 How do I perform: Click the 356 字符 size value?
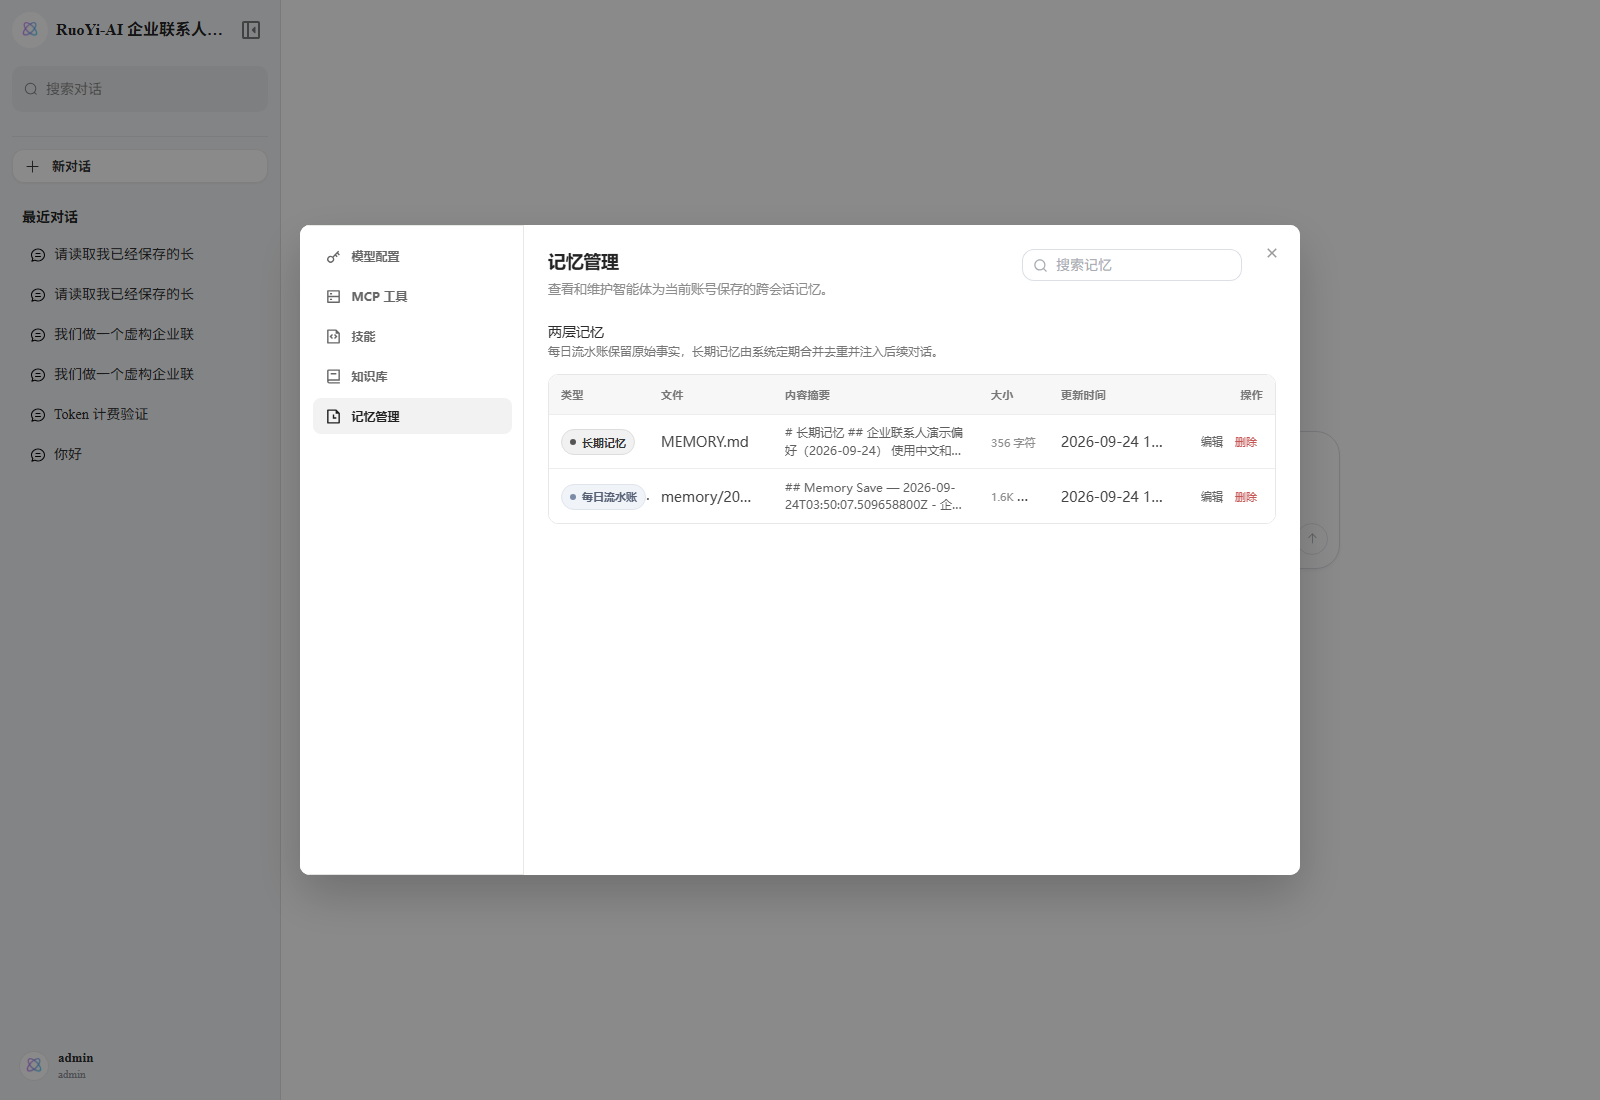1013,443
